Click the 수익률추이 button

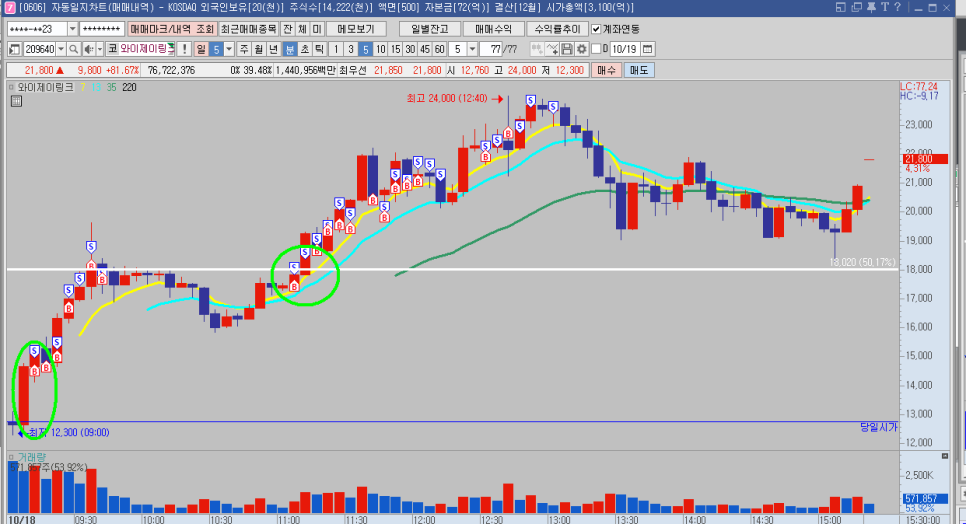tap(558, 29)
